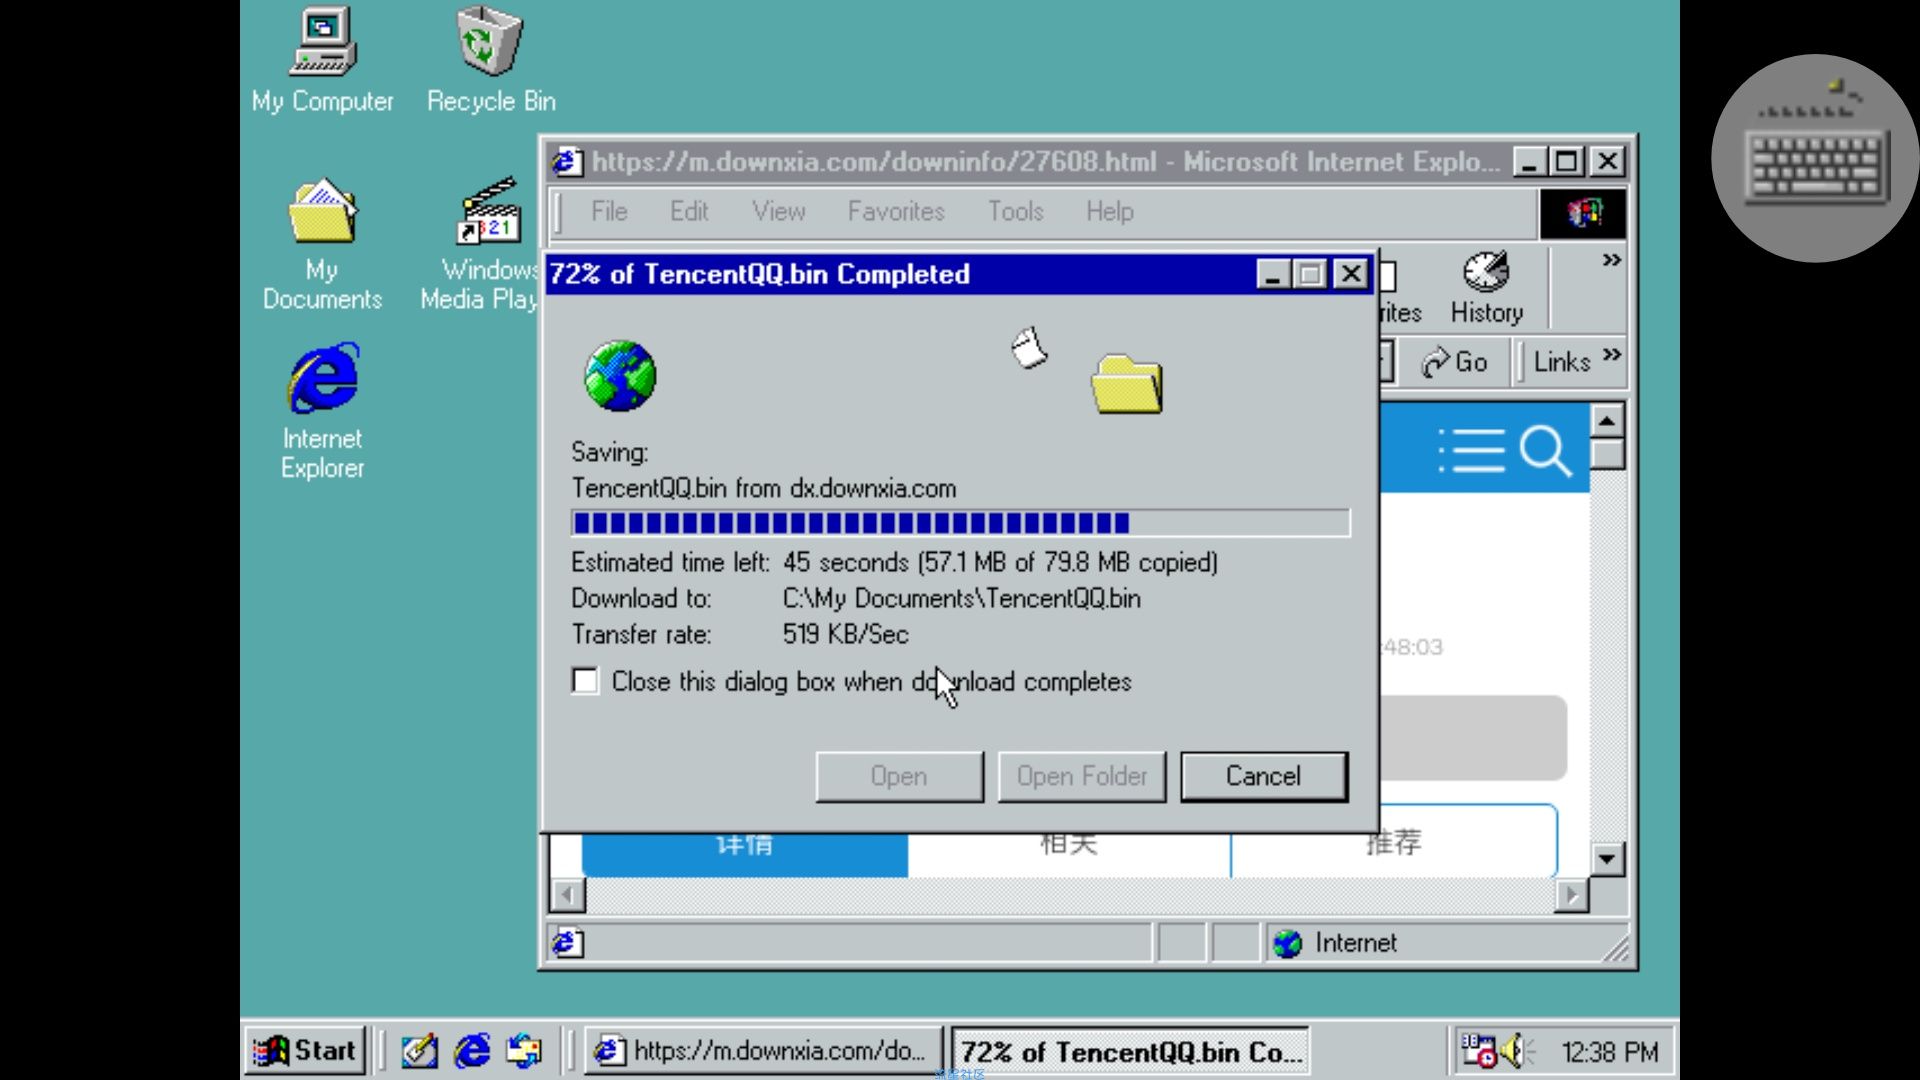Click the History toolbar icon in Internet Explorer
This screenshot has width=1920, height=1080.
[x=1486, y=289]
